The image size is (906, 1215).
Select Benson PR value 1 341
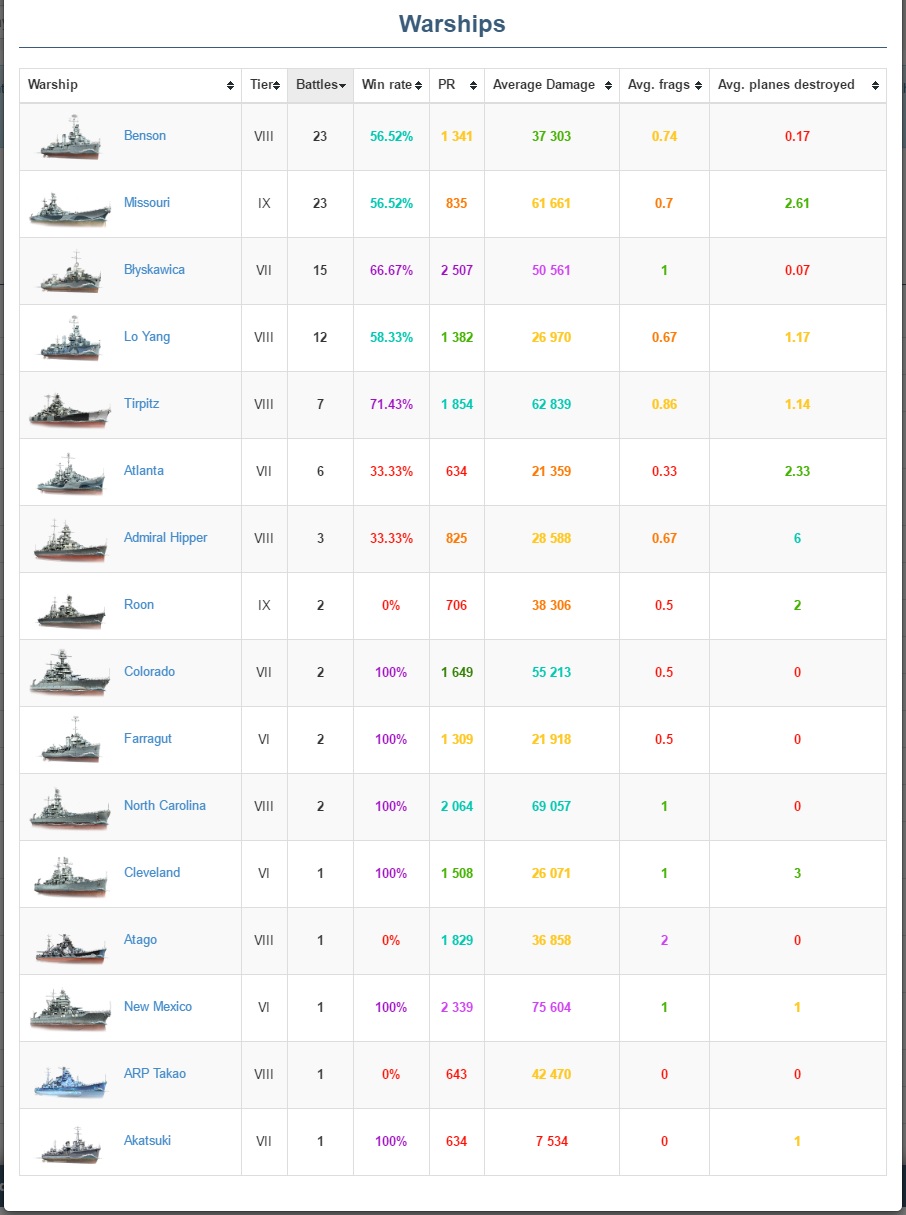[457, 136]
